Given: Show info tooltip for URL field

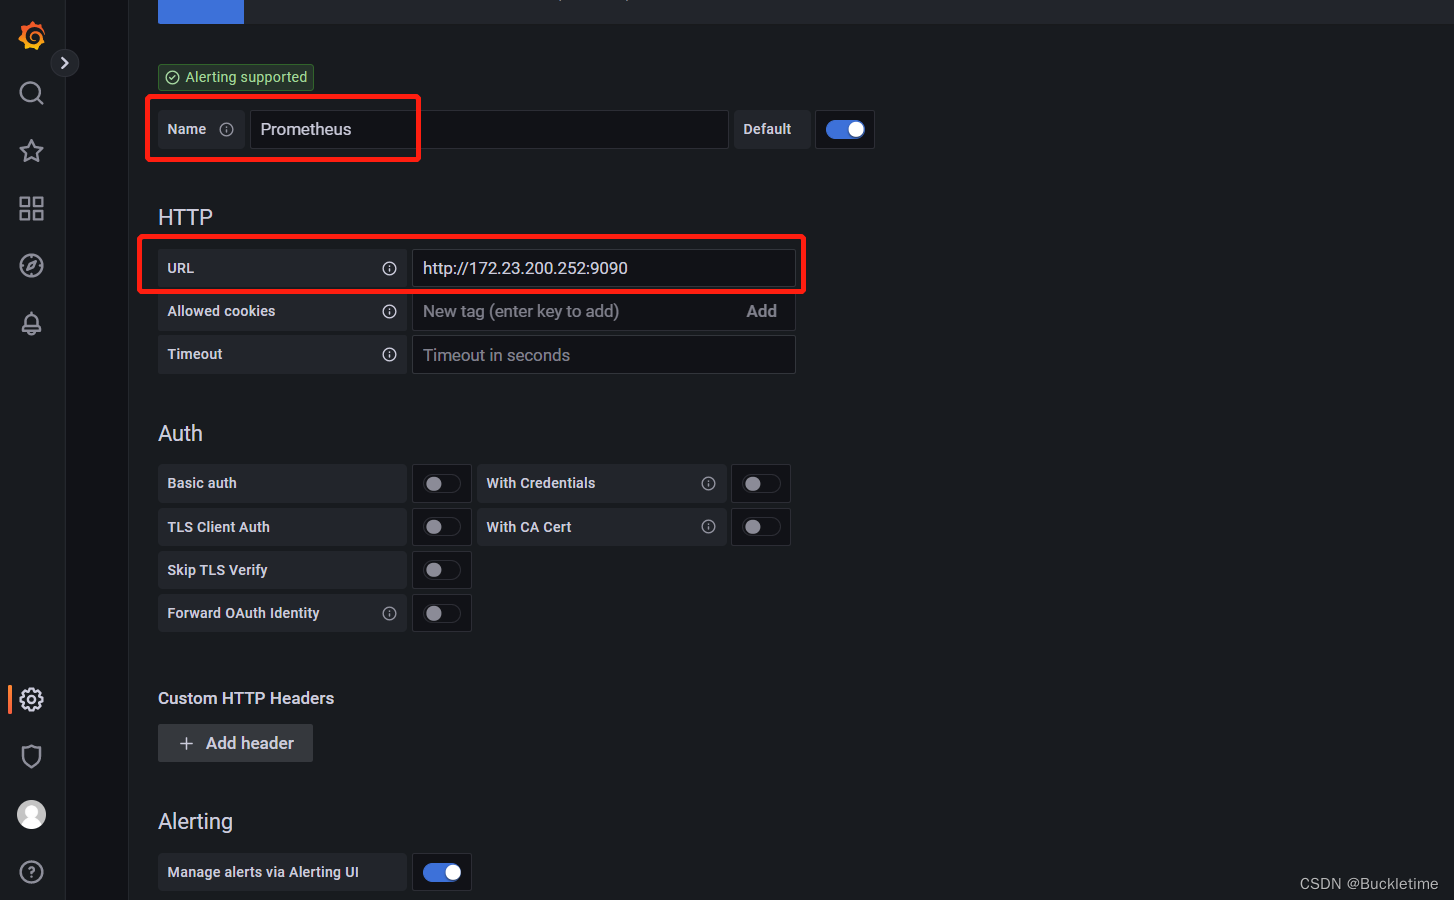Looking at the screenshot, I should pos(390,268).
